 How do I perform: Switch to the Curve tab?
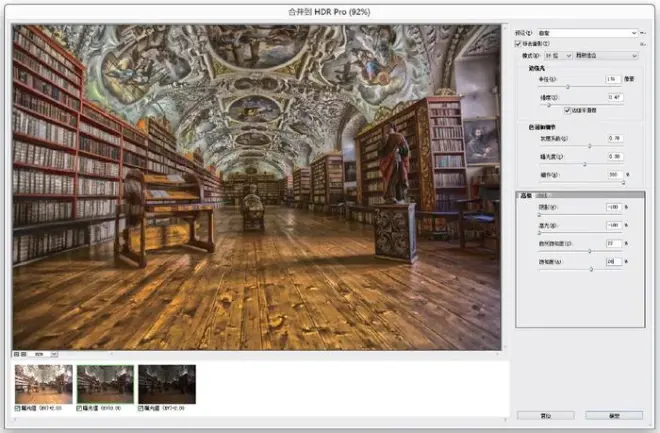pos(542,196)
